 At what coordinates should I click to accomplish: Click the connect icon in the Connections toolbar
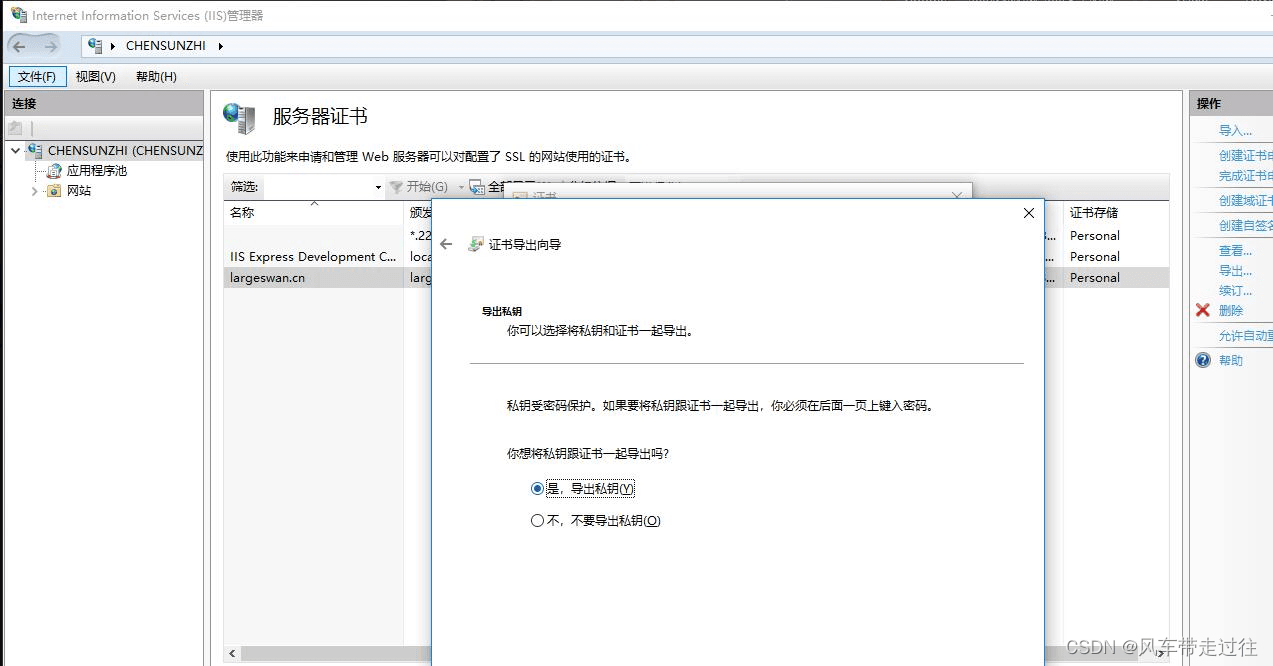coord(15,128)
